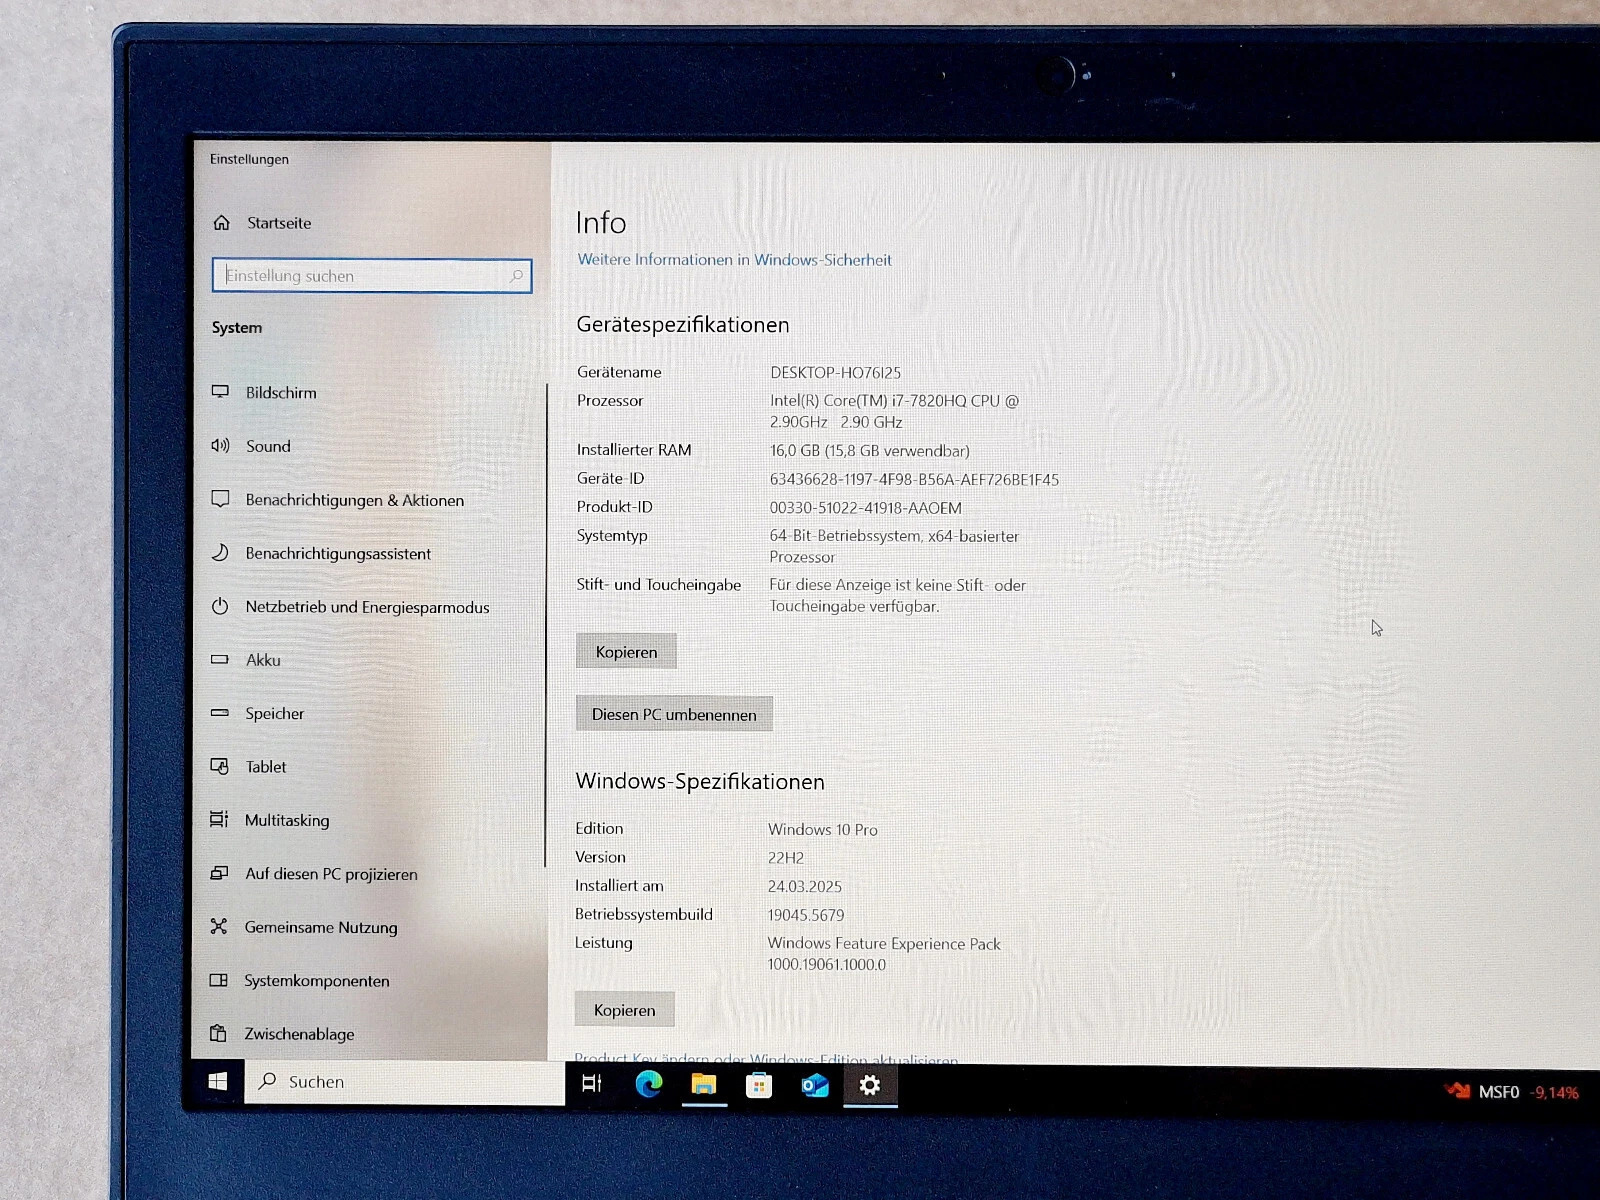The height and width of the screenshot is (1200, 1600).
Task: Click the Benachrichtigungsassistent moon icon
Action: pyautogui.click(x=220, y=553)
